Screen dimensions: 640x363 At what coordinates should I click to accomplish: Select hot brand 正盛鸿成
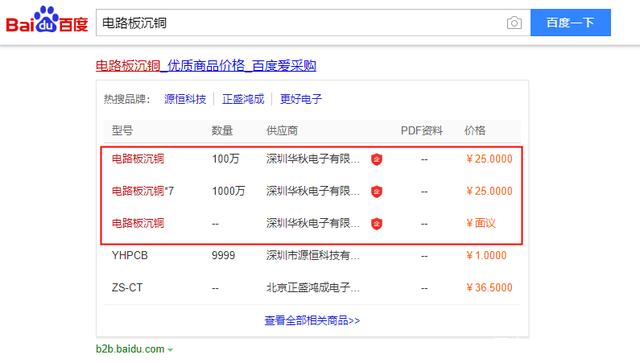click(243, 99)
